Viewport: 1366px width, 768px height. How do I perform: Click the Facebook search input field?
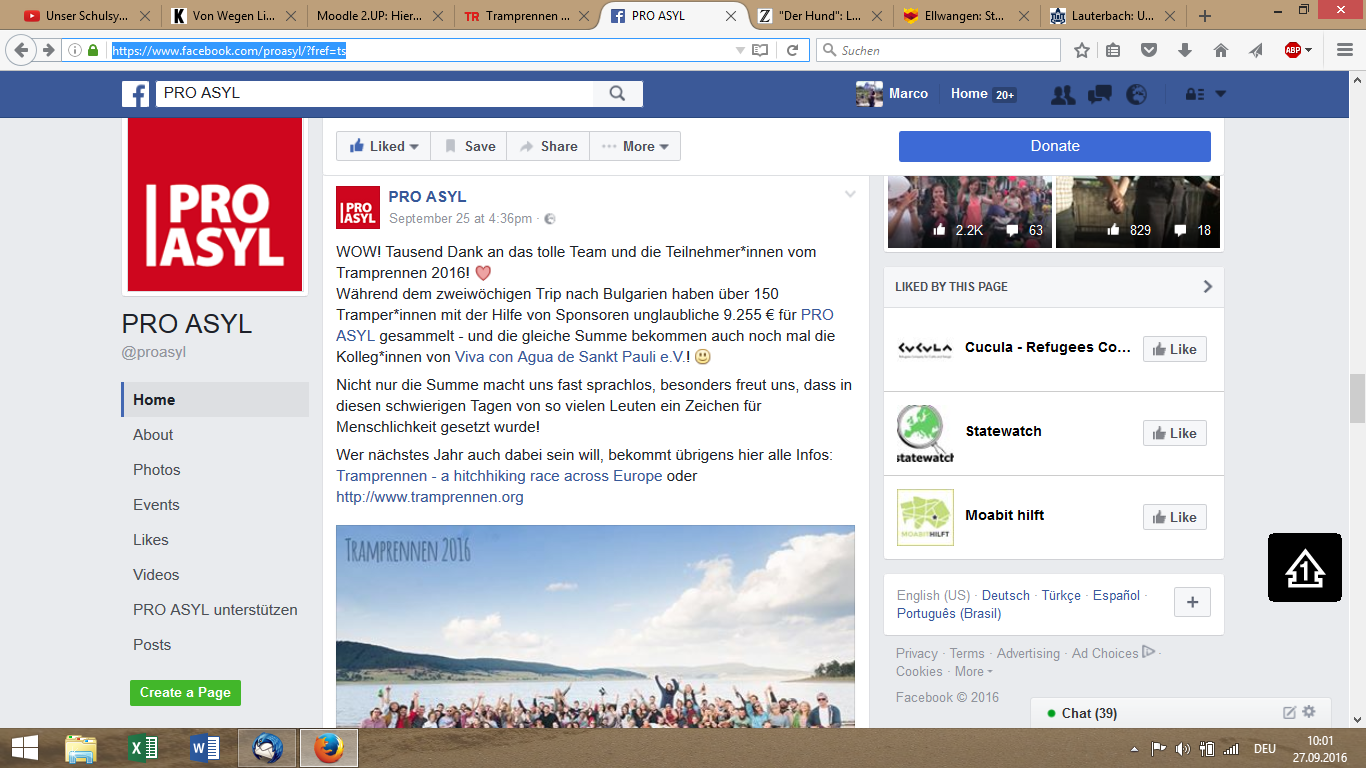pyautogui.click(x=374, y=93)
